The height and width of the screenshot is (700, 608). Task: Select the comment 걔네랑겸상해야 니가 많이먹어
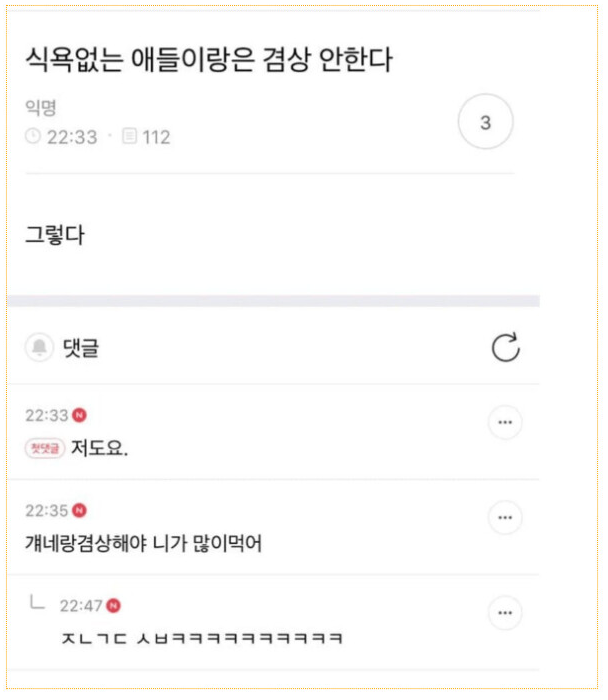(143, 542)
